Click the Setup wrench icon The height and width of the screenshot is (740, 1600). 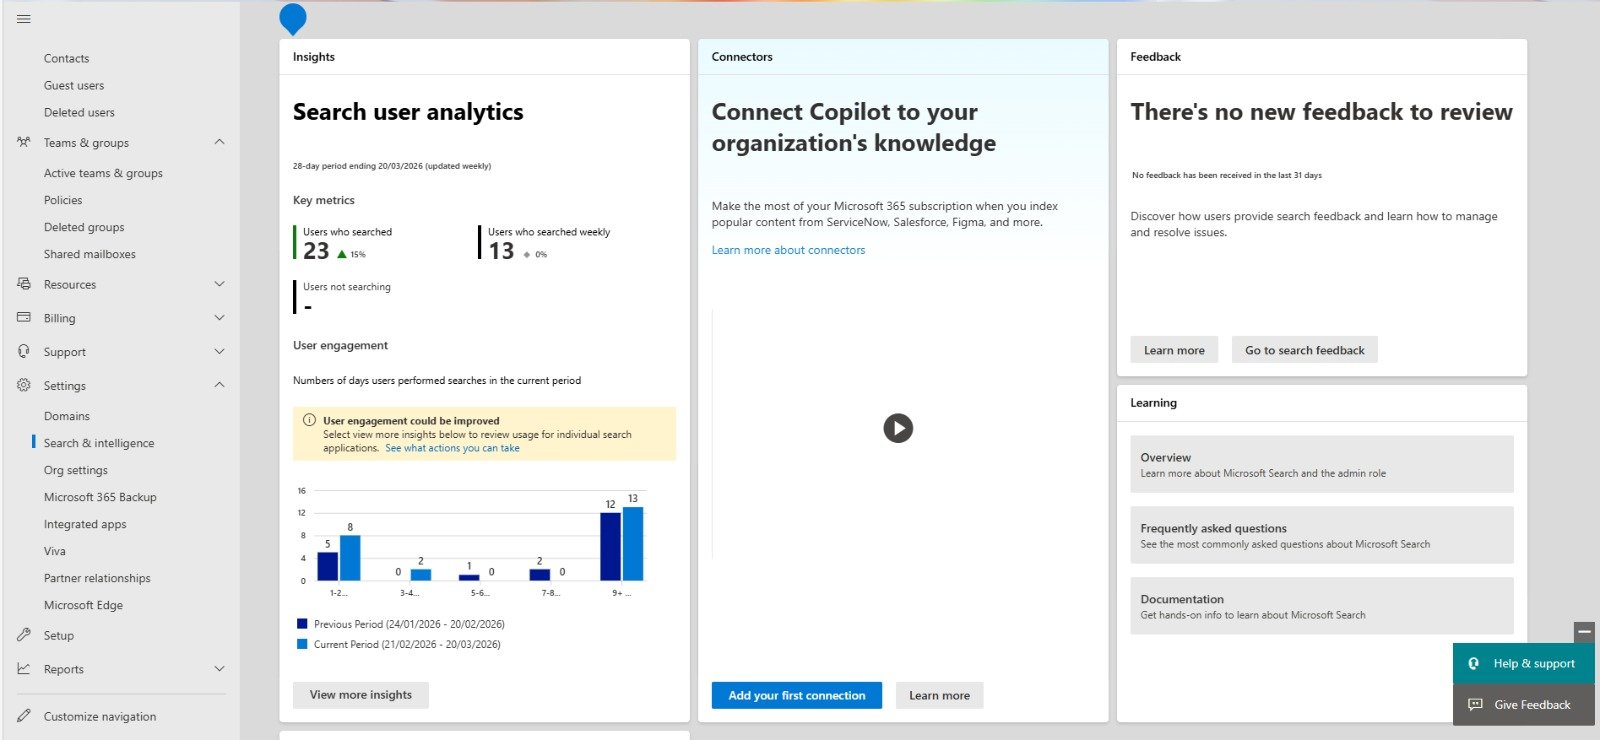(x=24, y=635)
